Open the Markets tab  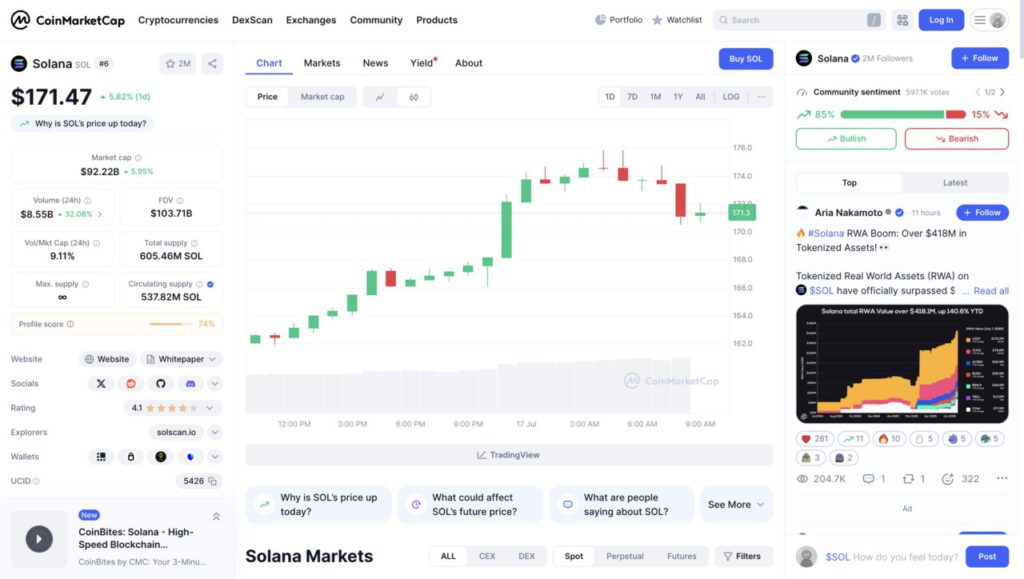coord(322,63)
